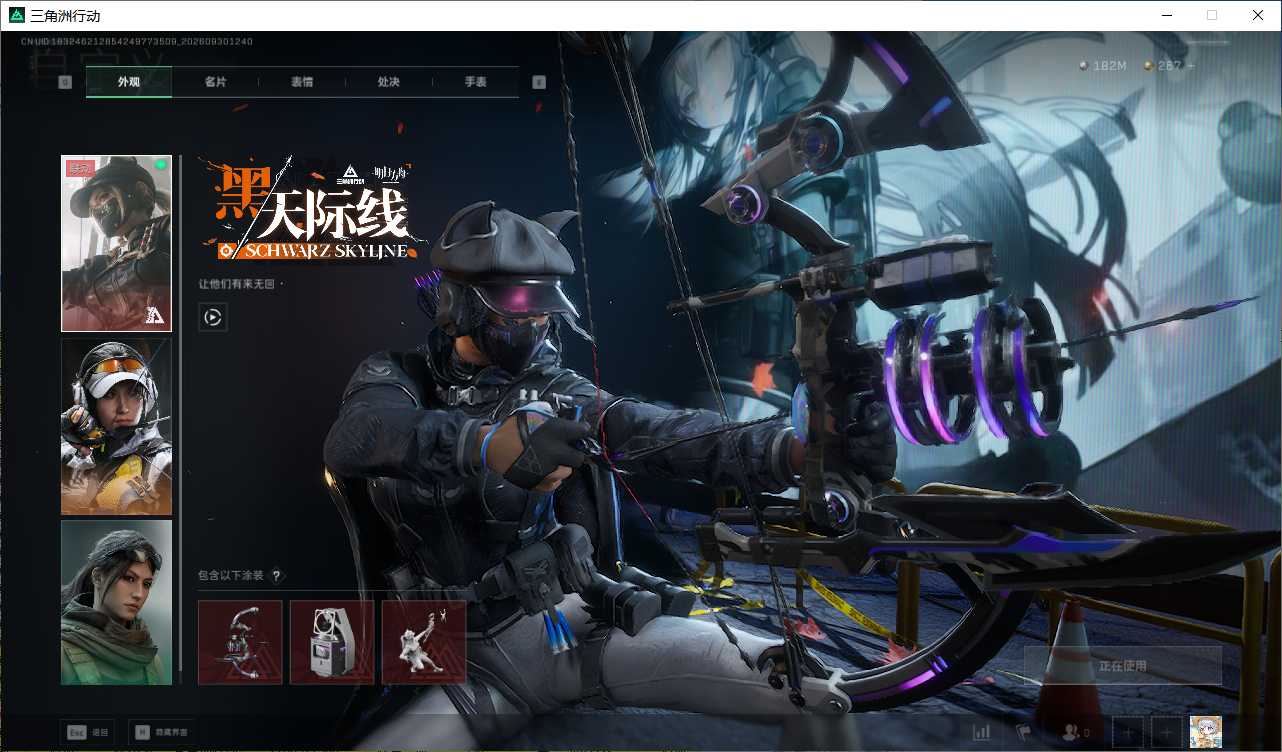Click the E next-tab key icon
Viewport: 1282px width, 752px height.
(539, 82)
